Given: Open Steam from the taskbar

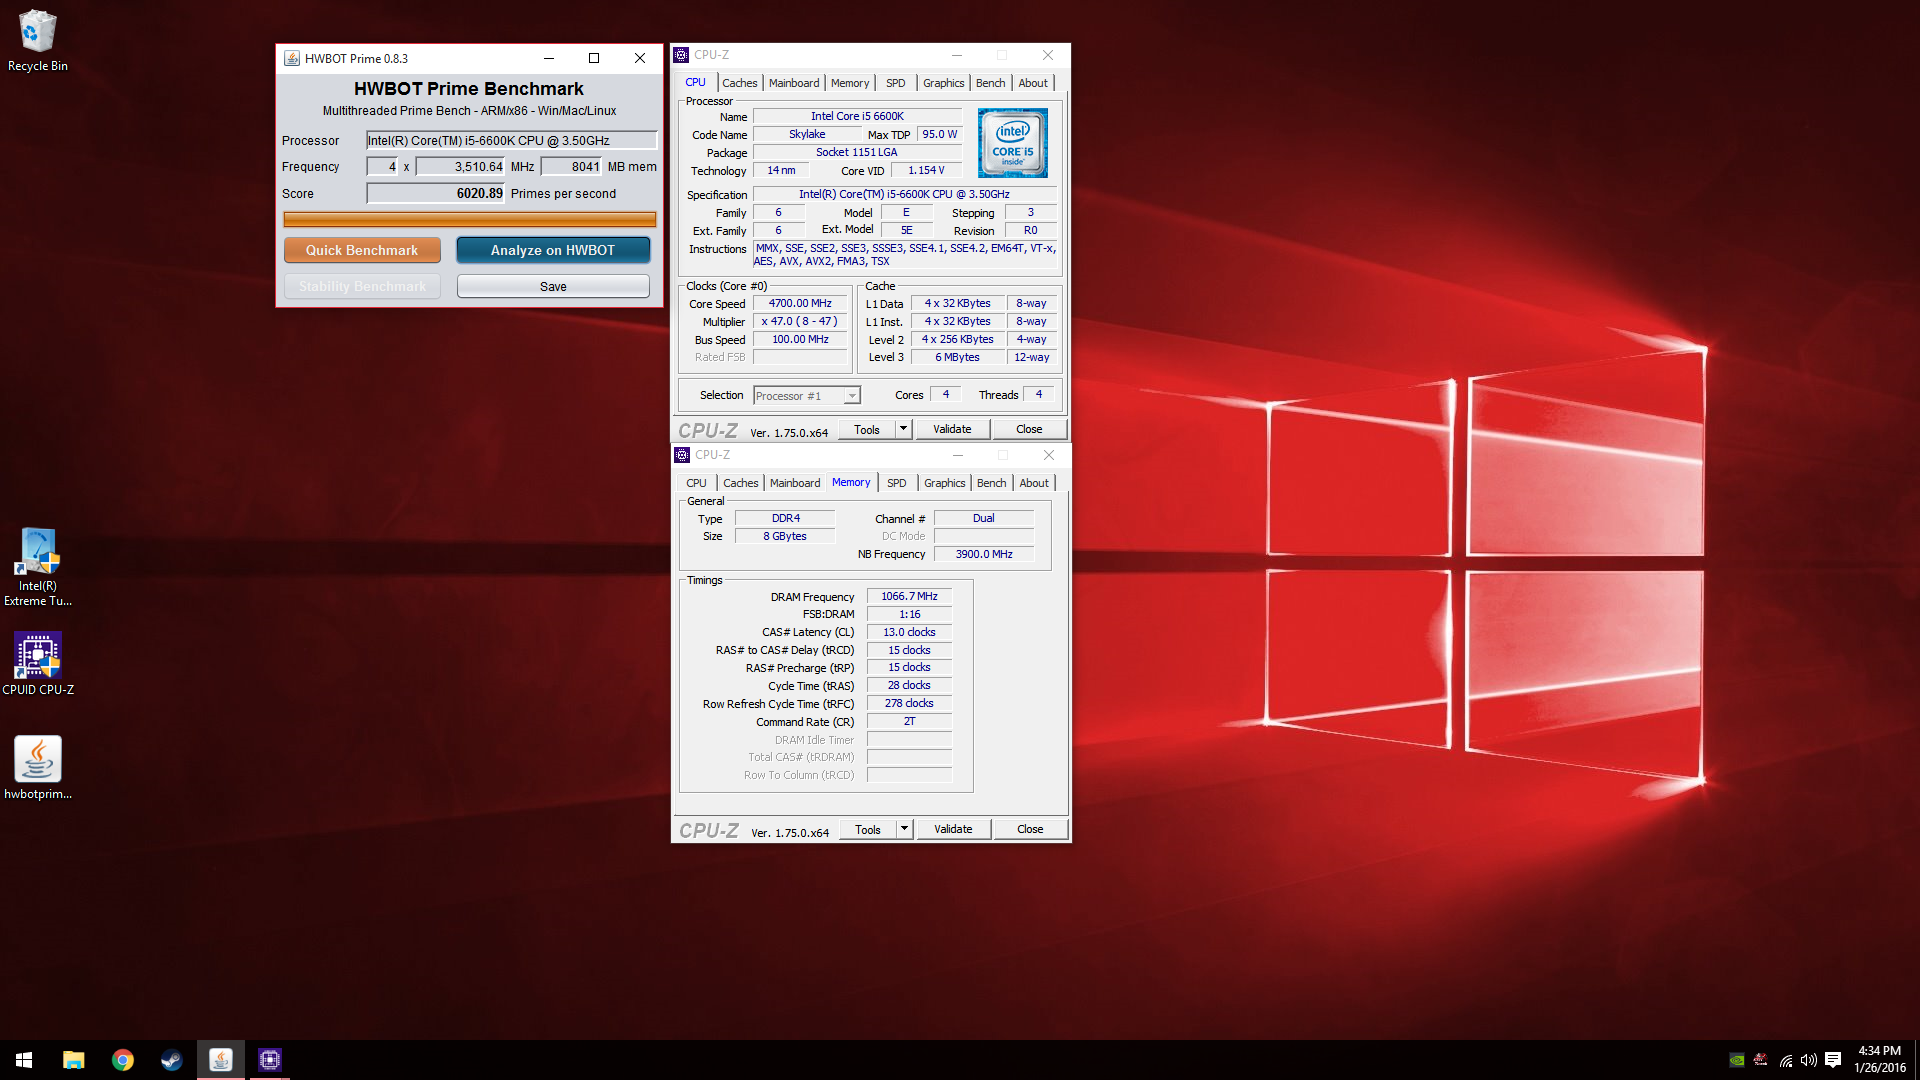Looking at the screenshot, I should pos(171,1060).
